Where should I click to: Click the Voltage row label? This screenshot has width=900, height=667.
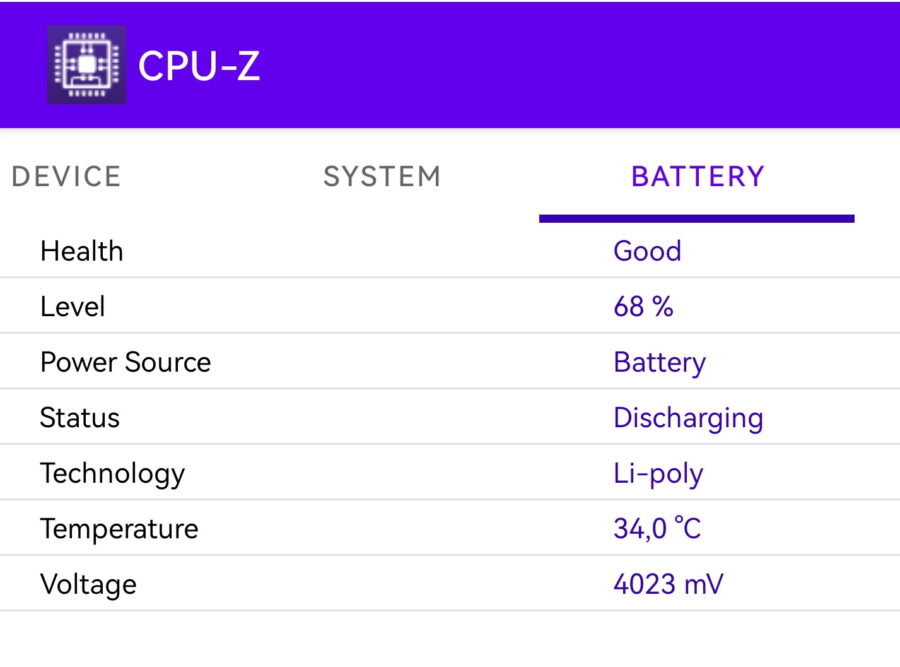(x=88, y=585)
